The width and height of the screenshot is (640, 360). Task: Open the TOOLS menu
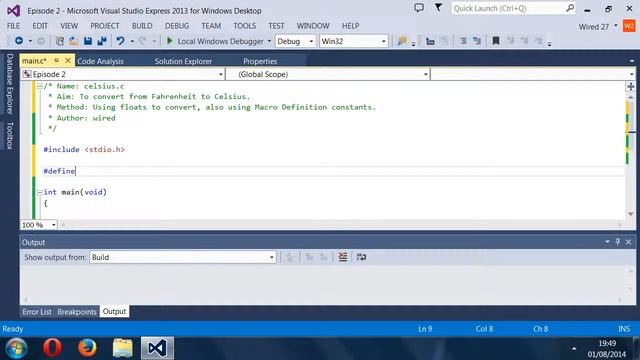coord(244,26)
